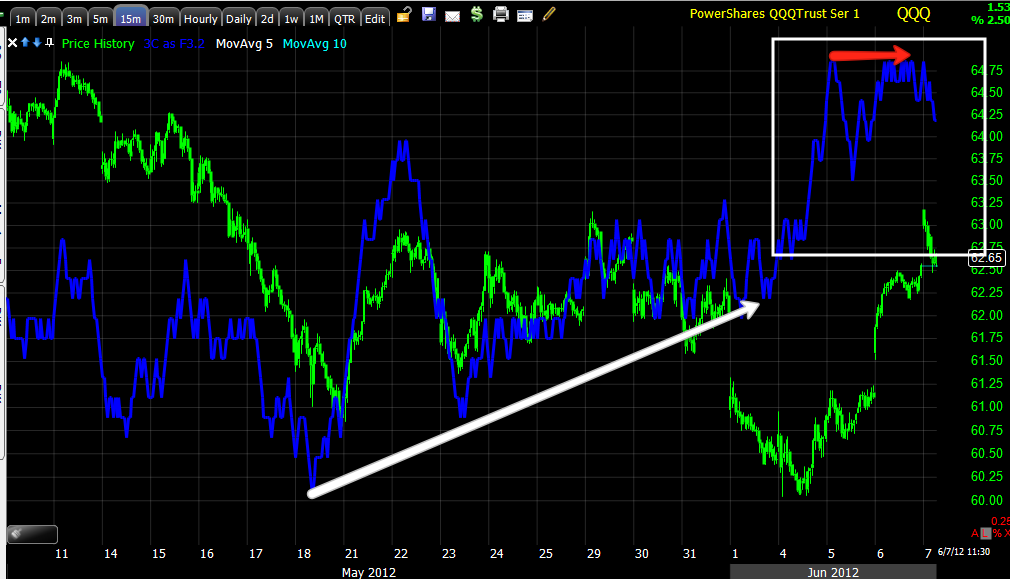The image size is (1010, 579).
Task: Click the unlock padlock icon
Action: tap(404, 14)
